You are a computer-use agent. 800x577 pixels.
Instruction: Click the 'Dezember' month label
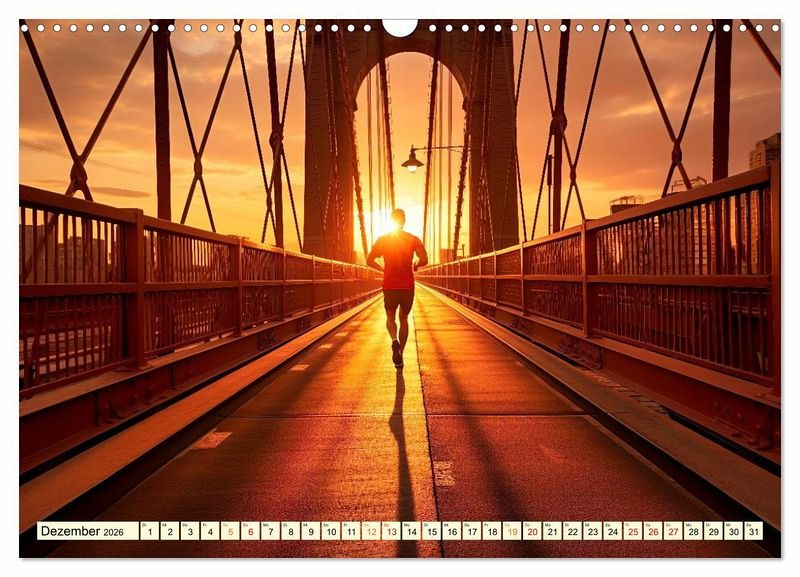[x=70, y=531]
